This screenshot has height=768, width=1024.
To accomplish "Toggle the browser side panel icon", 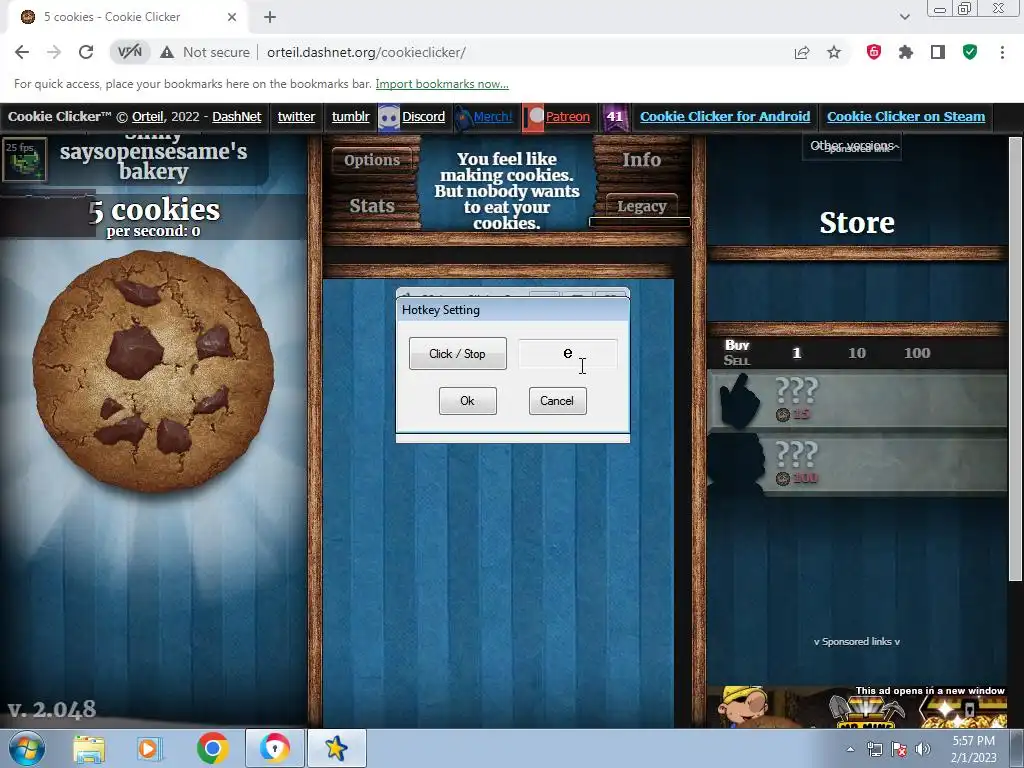I will [x=938, y=52].
